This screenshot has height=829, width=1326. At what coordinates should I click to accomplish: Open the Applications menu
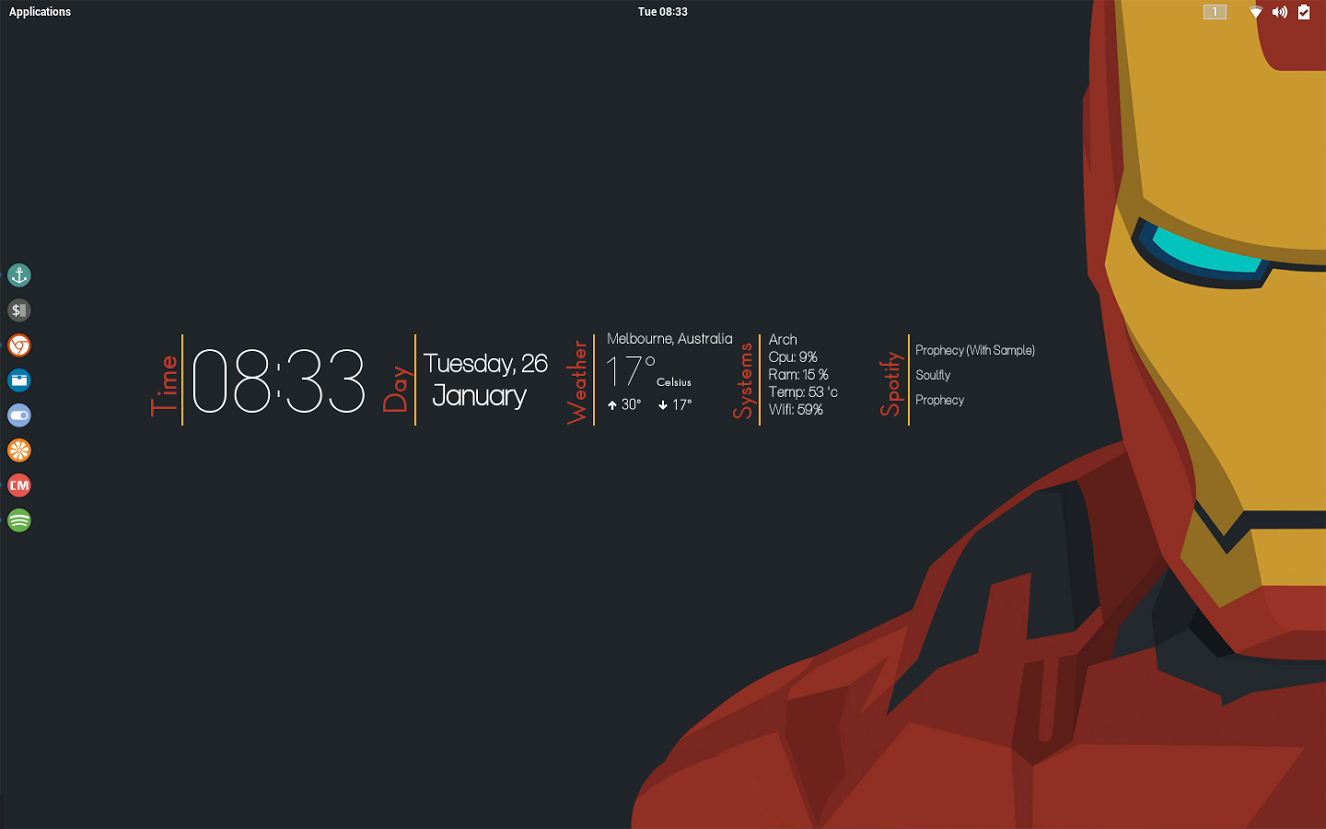40,12
